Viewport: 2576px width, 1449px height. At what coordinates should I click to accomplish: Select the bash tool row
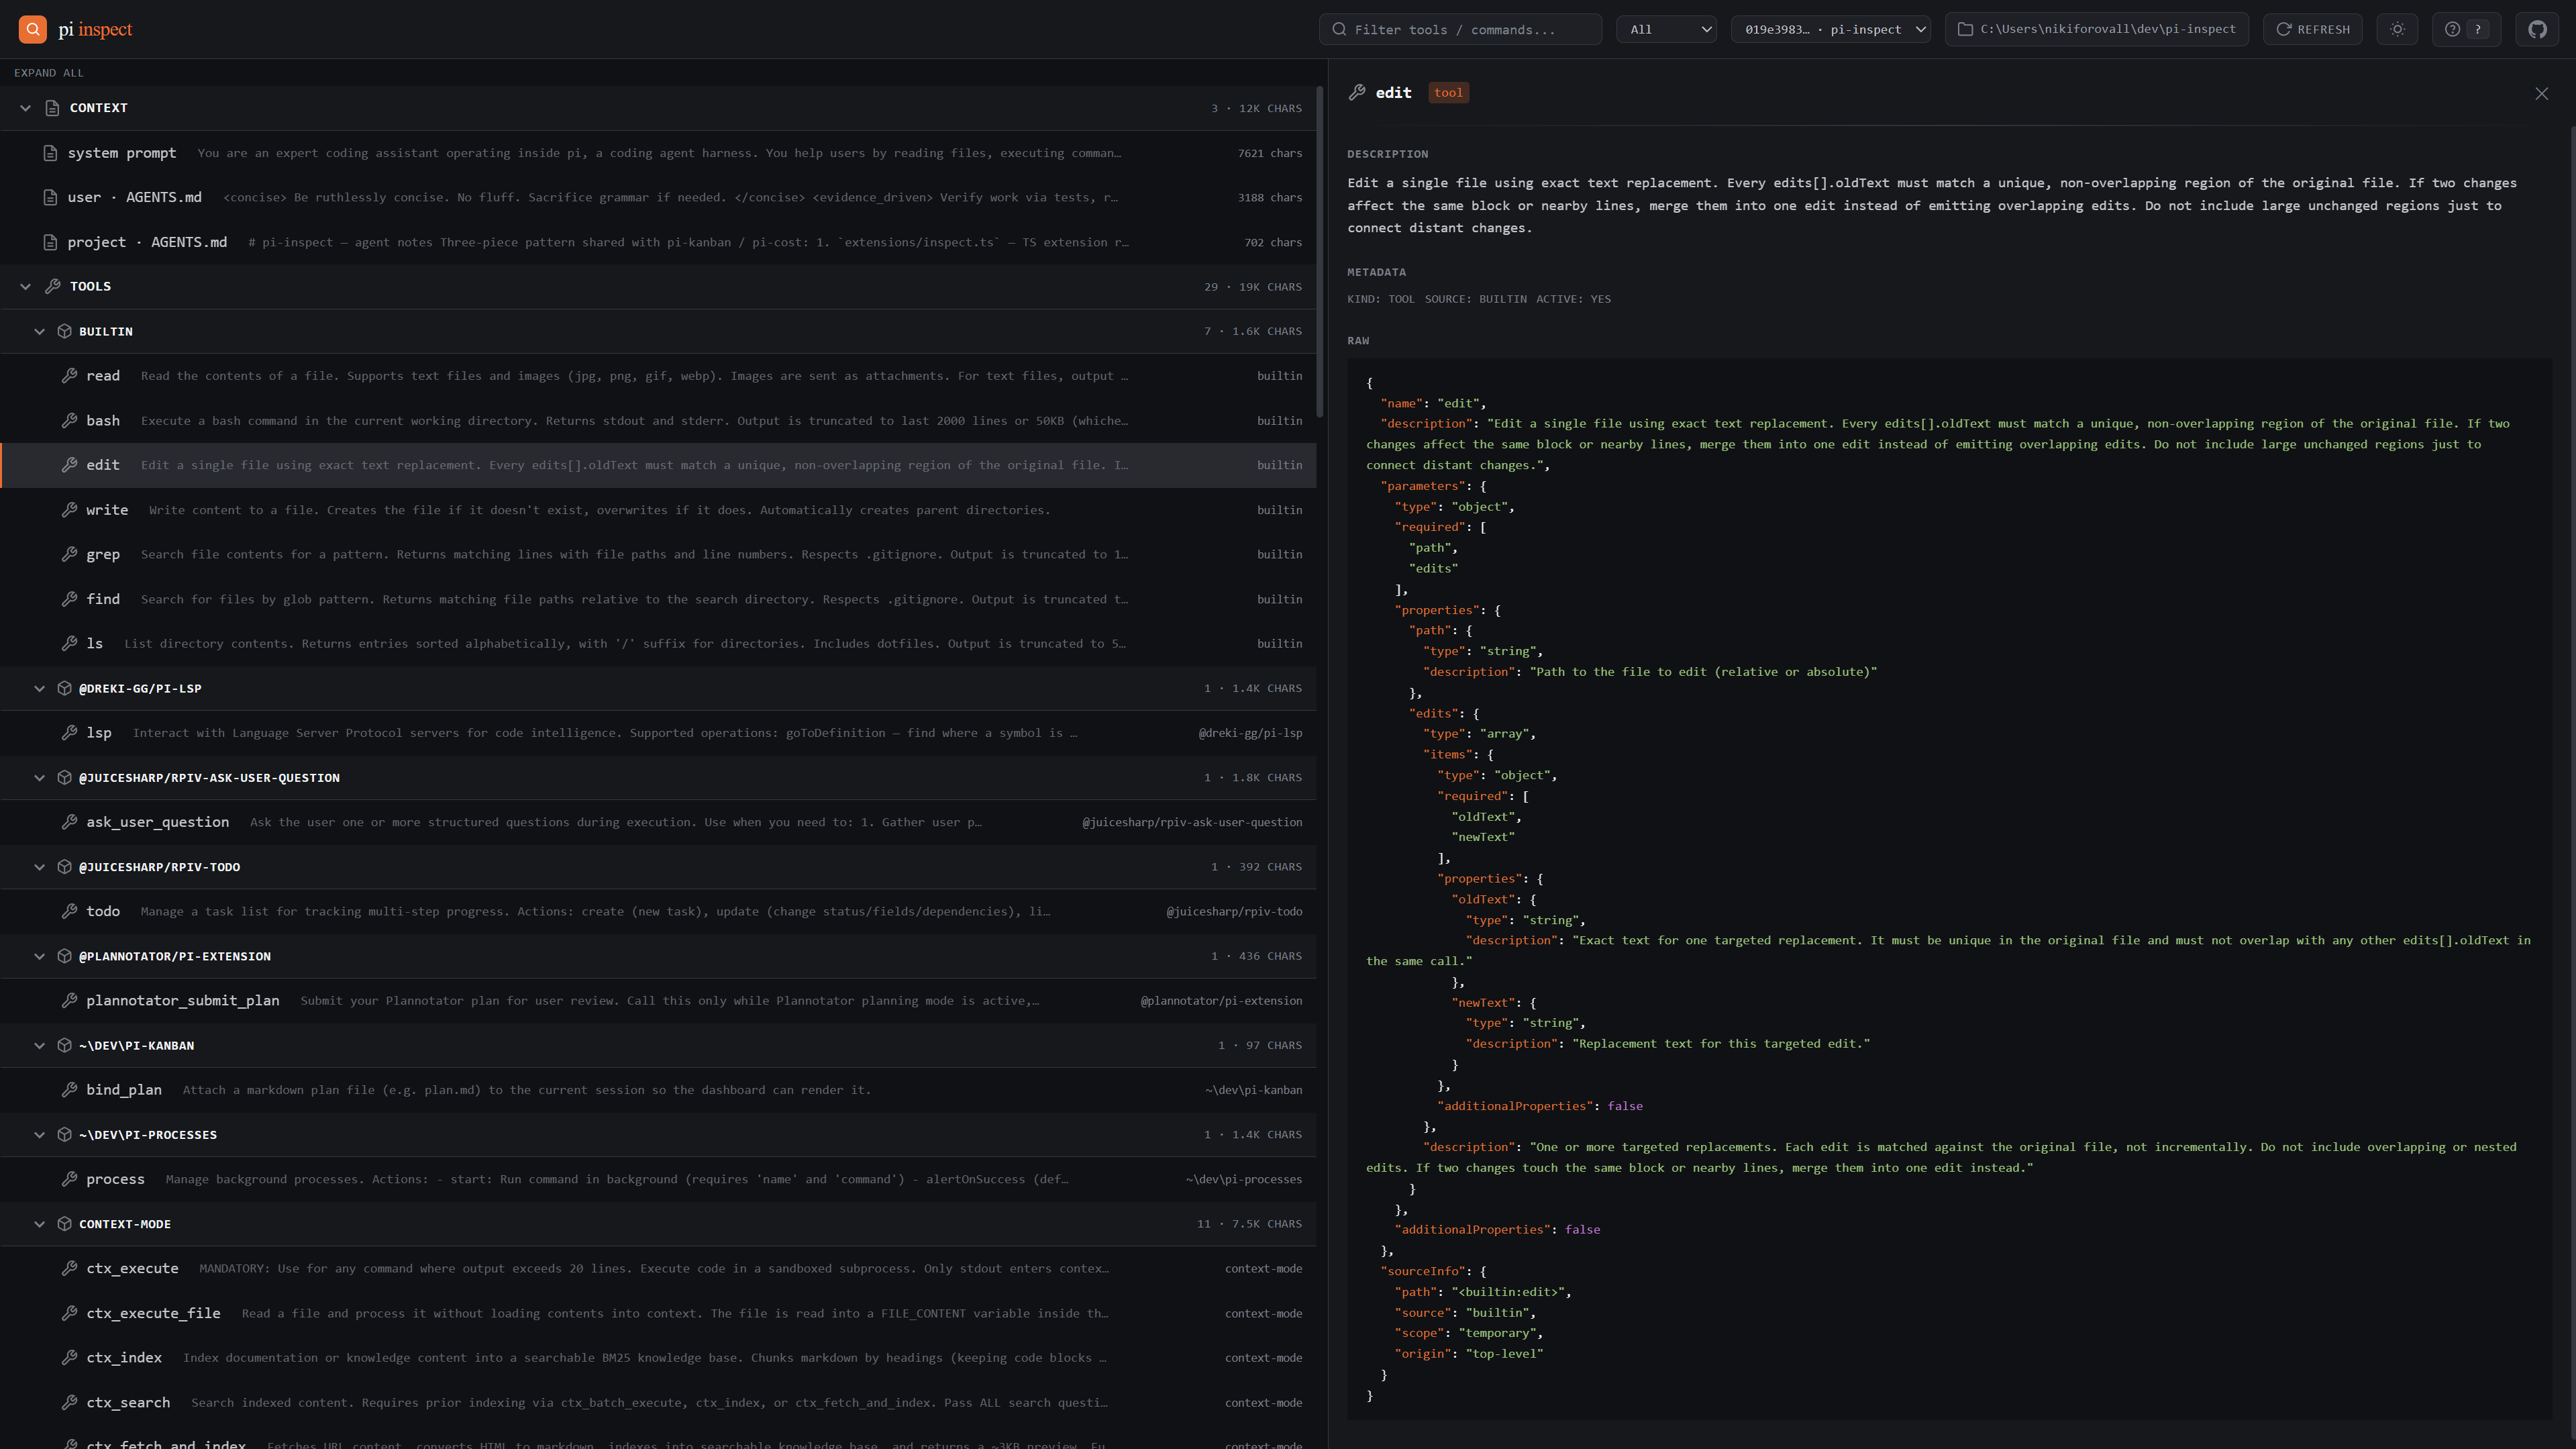pos(658,421)
